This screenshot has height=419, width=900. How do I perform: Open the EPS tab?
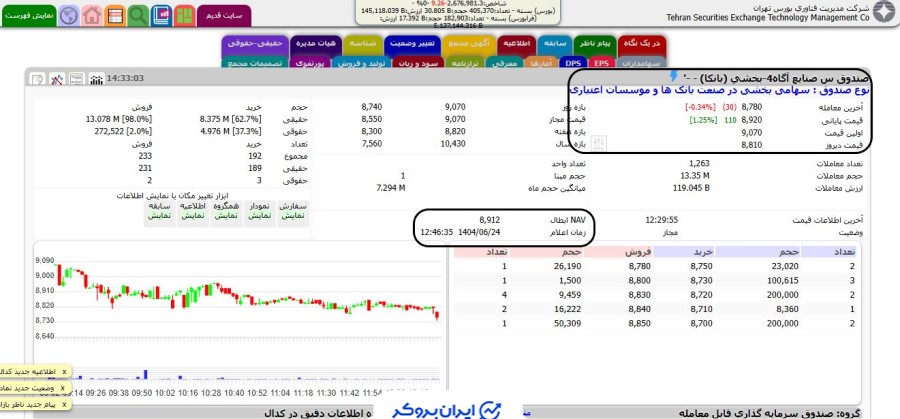[601, 63]
